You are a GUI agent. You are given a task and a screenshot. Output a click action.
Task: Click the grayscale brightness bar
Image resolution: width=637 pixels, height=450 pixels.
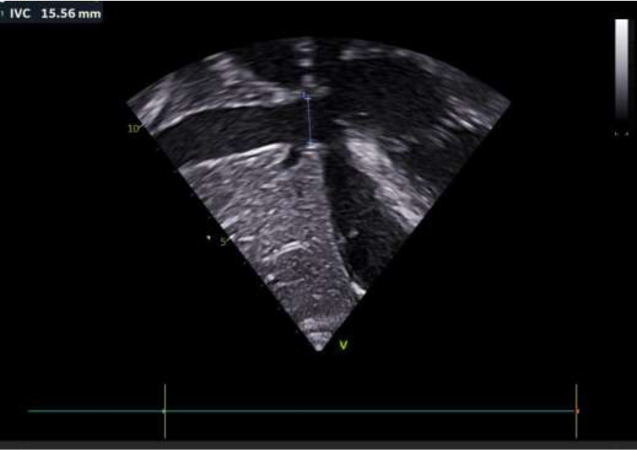point(622,69)
